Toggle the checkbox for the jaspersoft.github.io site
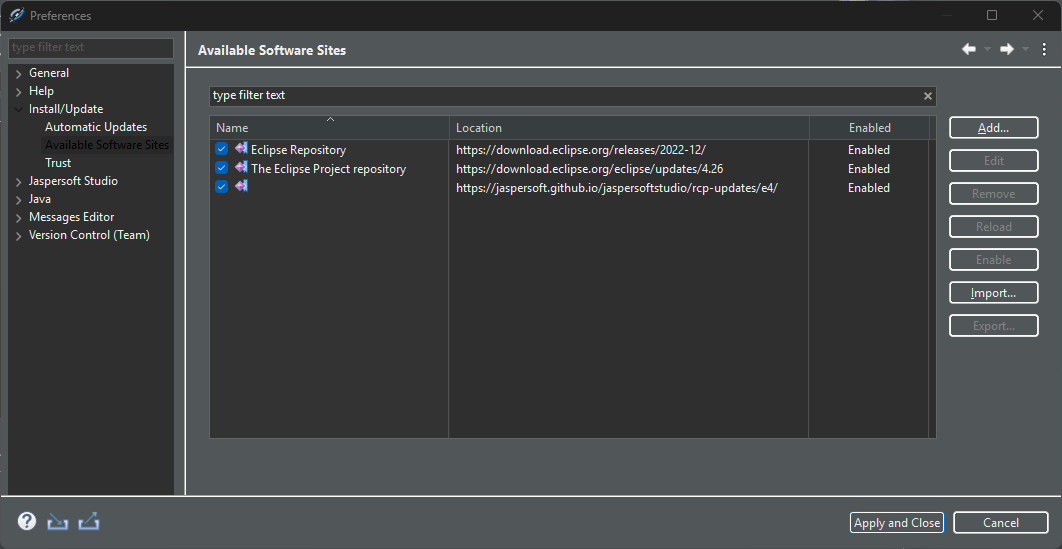Image resolution: width=1062 pixels, height=549 pixels. tap(221, 187)
